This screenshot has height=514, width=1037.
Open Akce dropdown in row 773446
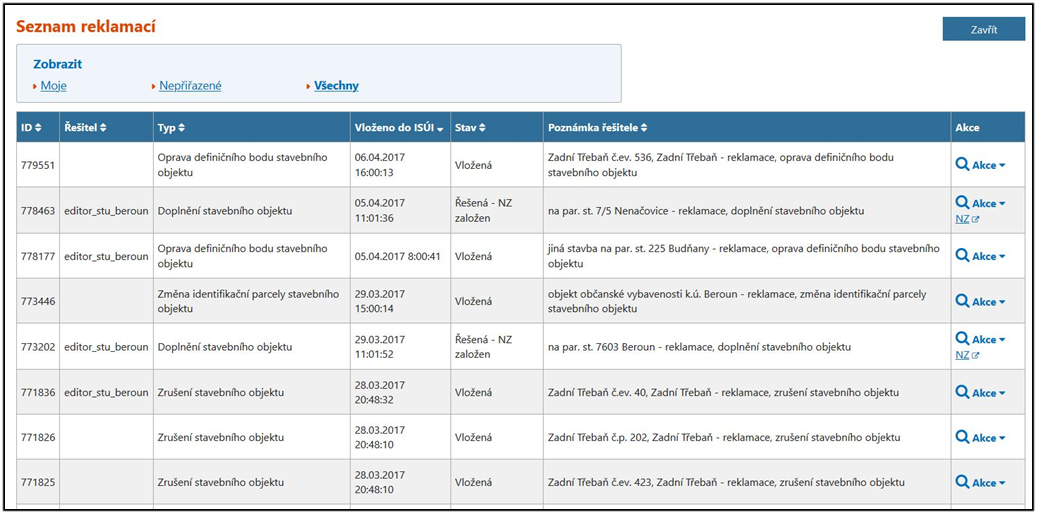pyautogui.click(x=988, y=301)
